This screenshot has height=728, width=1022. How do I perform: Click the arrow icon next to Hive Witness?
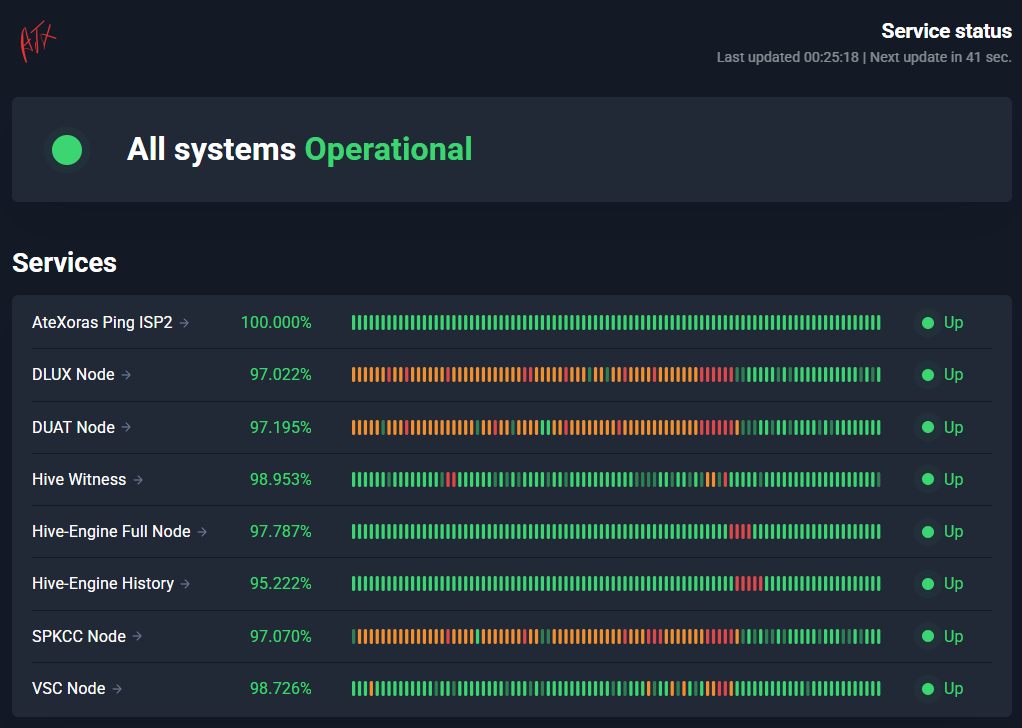(x=138, y=480)
